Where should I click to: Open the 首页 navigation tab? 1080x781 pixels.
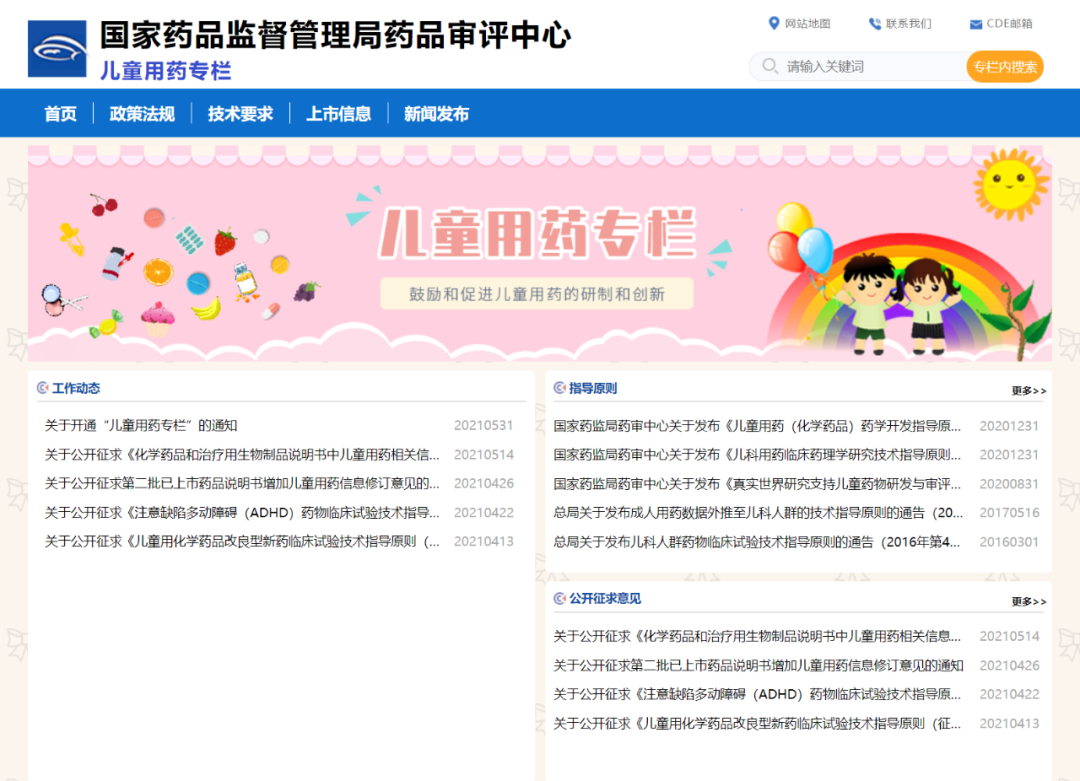(61, 114)
